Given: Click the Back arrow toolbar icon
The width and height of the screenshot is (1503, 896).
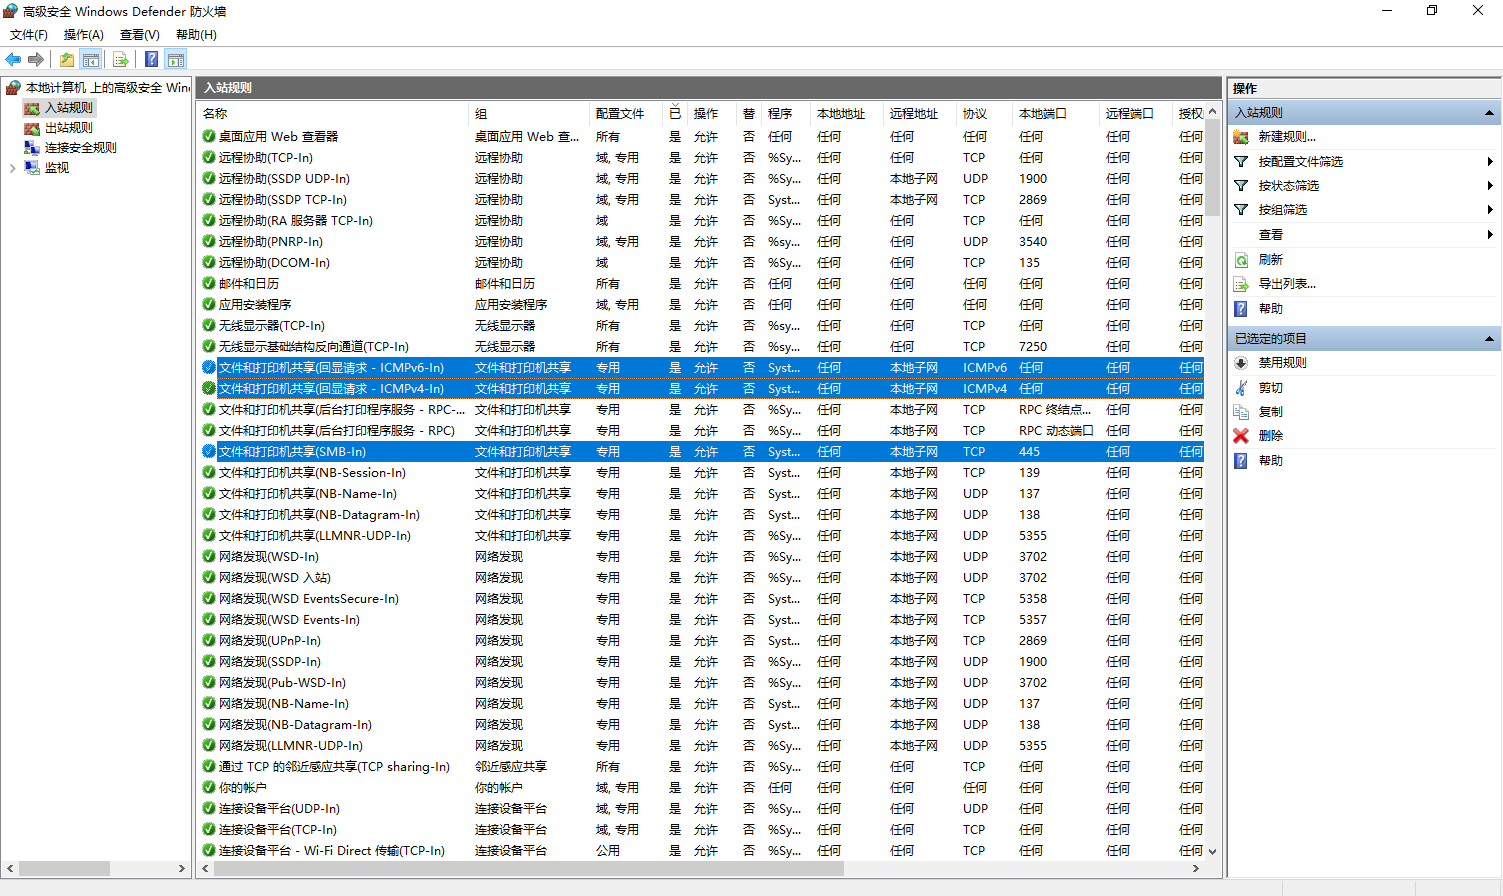Looking at the screenshot, I should (13, 60).
